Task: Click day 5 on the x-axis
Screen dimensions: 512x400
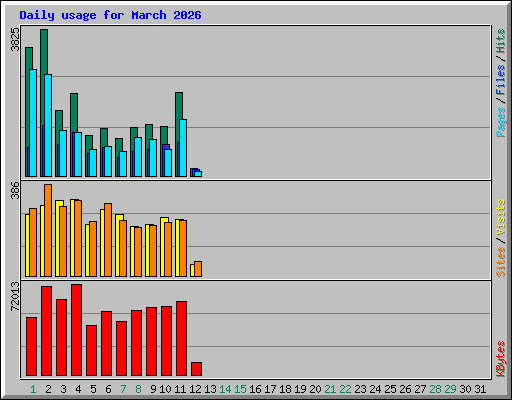Action: pyautogui.click(x=93, y=389)
